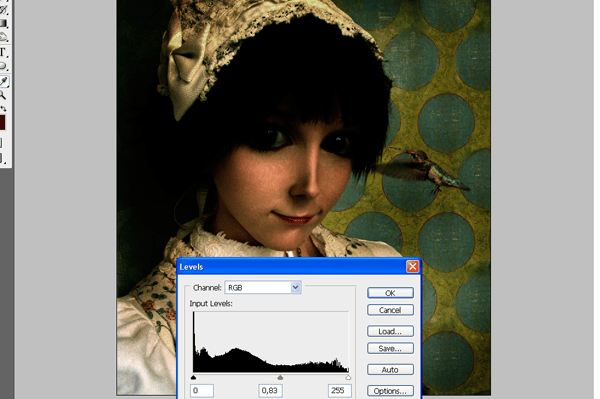Select the Zoom magnifier tool
Image resolution: width=600 pixels, height=399 pixels.
(x=3, y=95)
